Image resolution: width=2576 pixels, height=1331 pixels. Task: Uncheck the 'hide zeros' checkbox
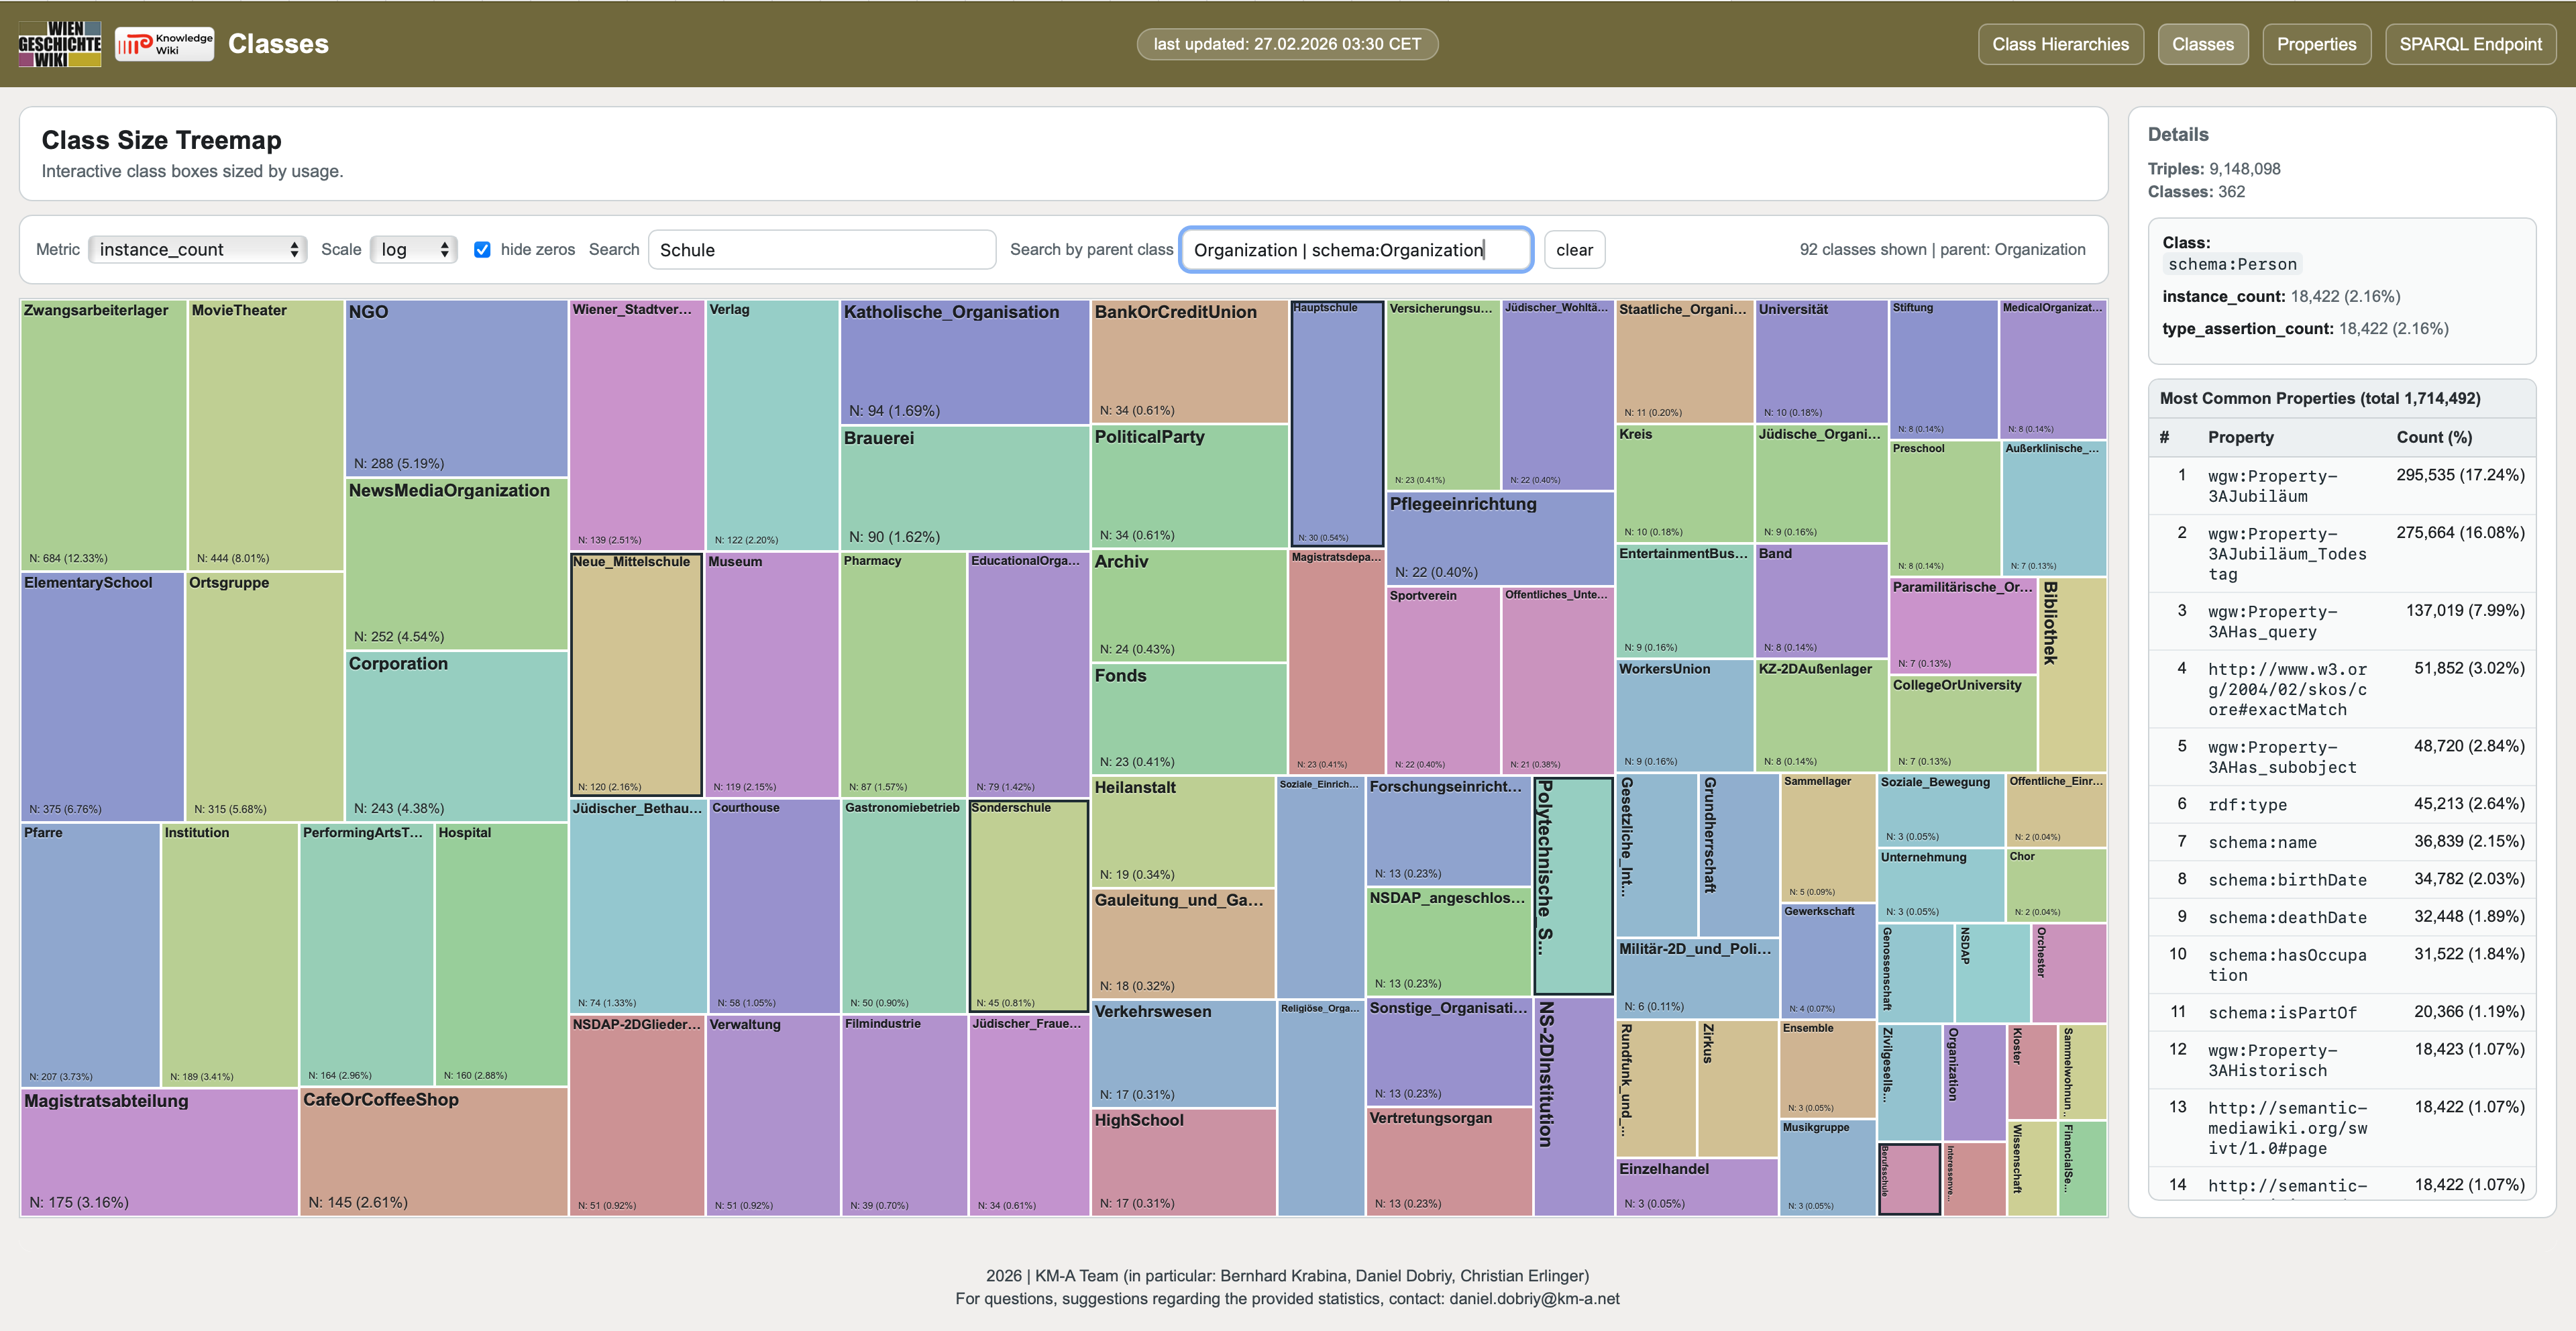483,249
